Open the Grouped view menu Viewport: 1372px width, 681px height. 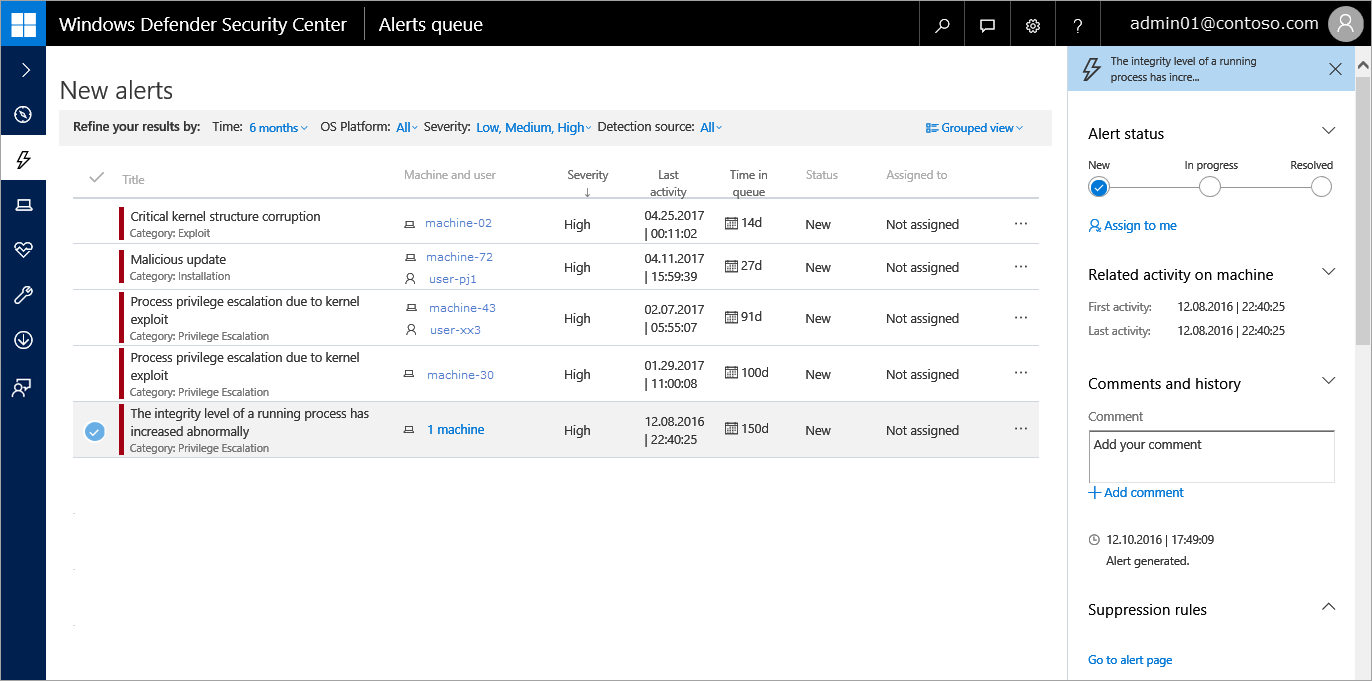tap(975, 128)
